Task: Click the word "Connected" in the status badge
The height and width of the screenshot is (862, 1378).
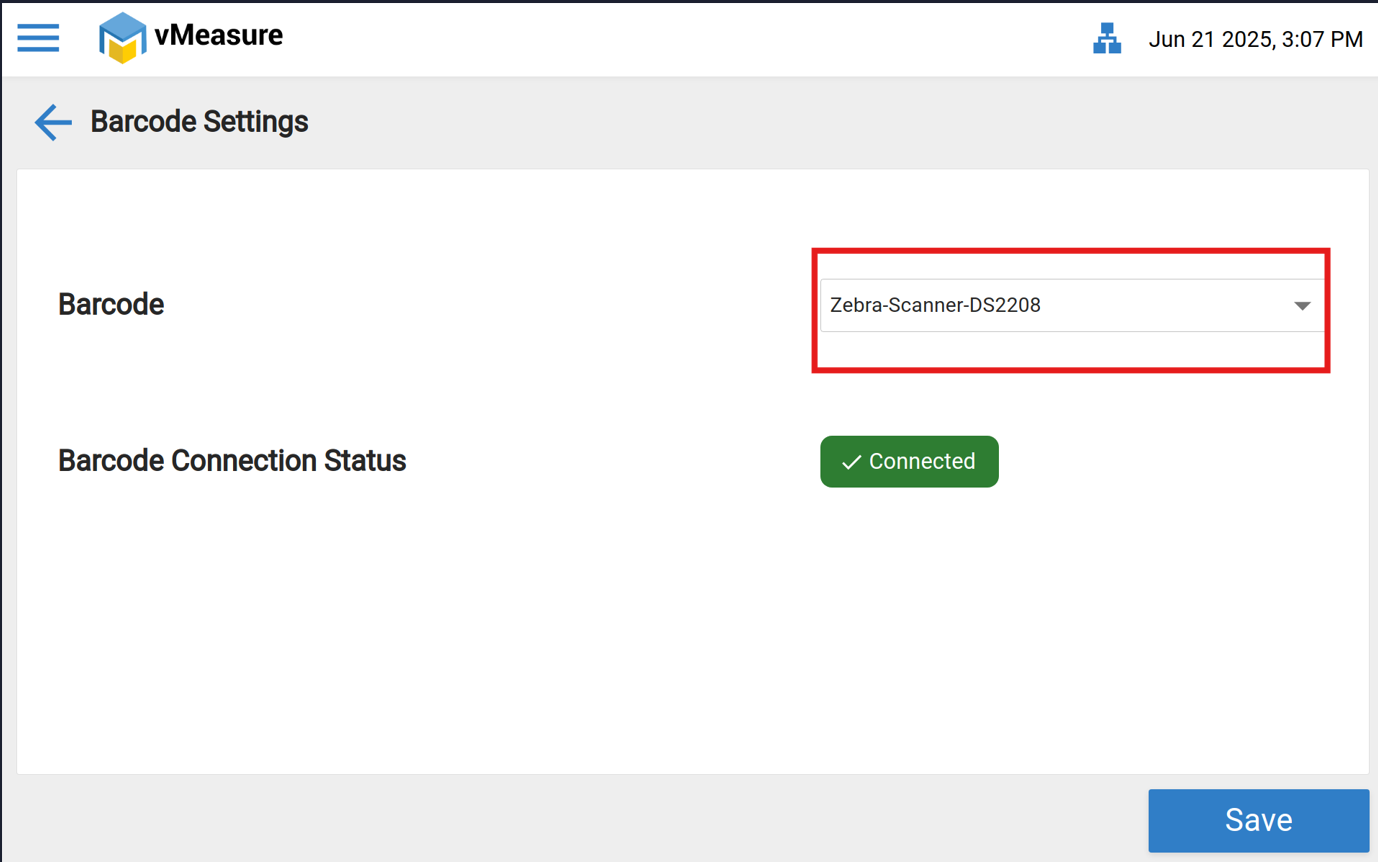Action: 921,462
